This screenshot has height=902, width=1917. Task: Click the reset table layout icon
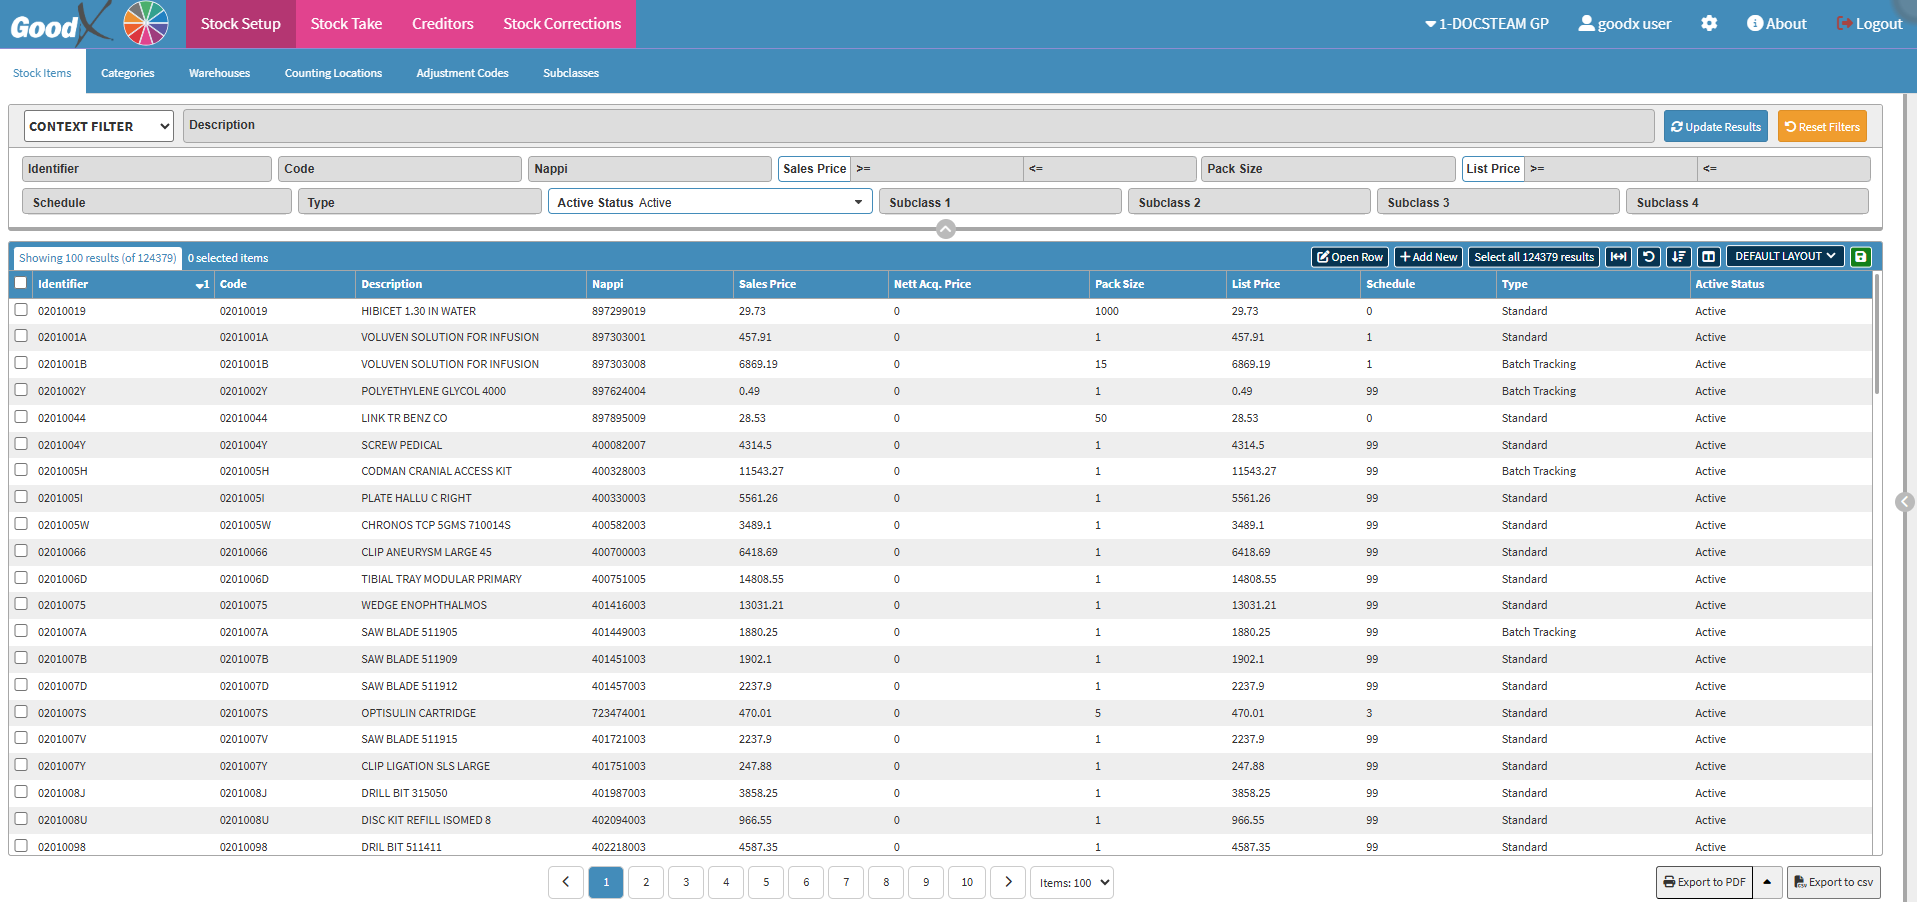1649,257
